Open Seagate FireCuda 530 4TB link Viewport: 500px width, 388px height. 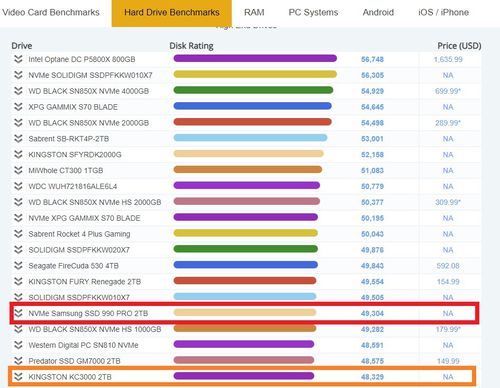73,266
